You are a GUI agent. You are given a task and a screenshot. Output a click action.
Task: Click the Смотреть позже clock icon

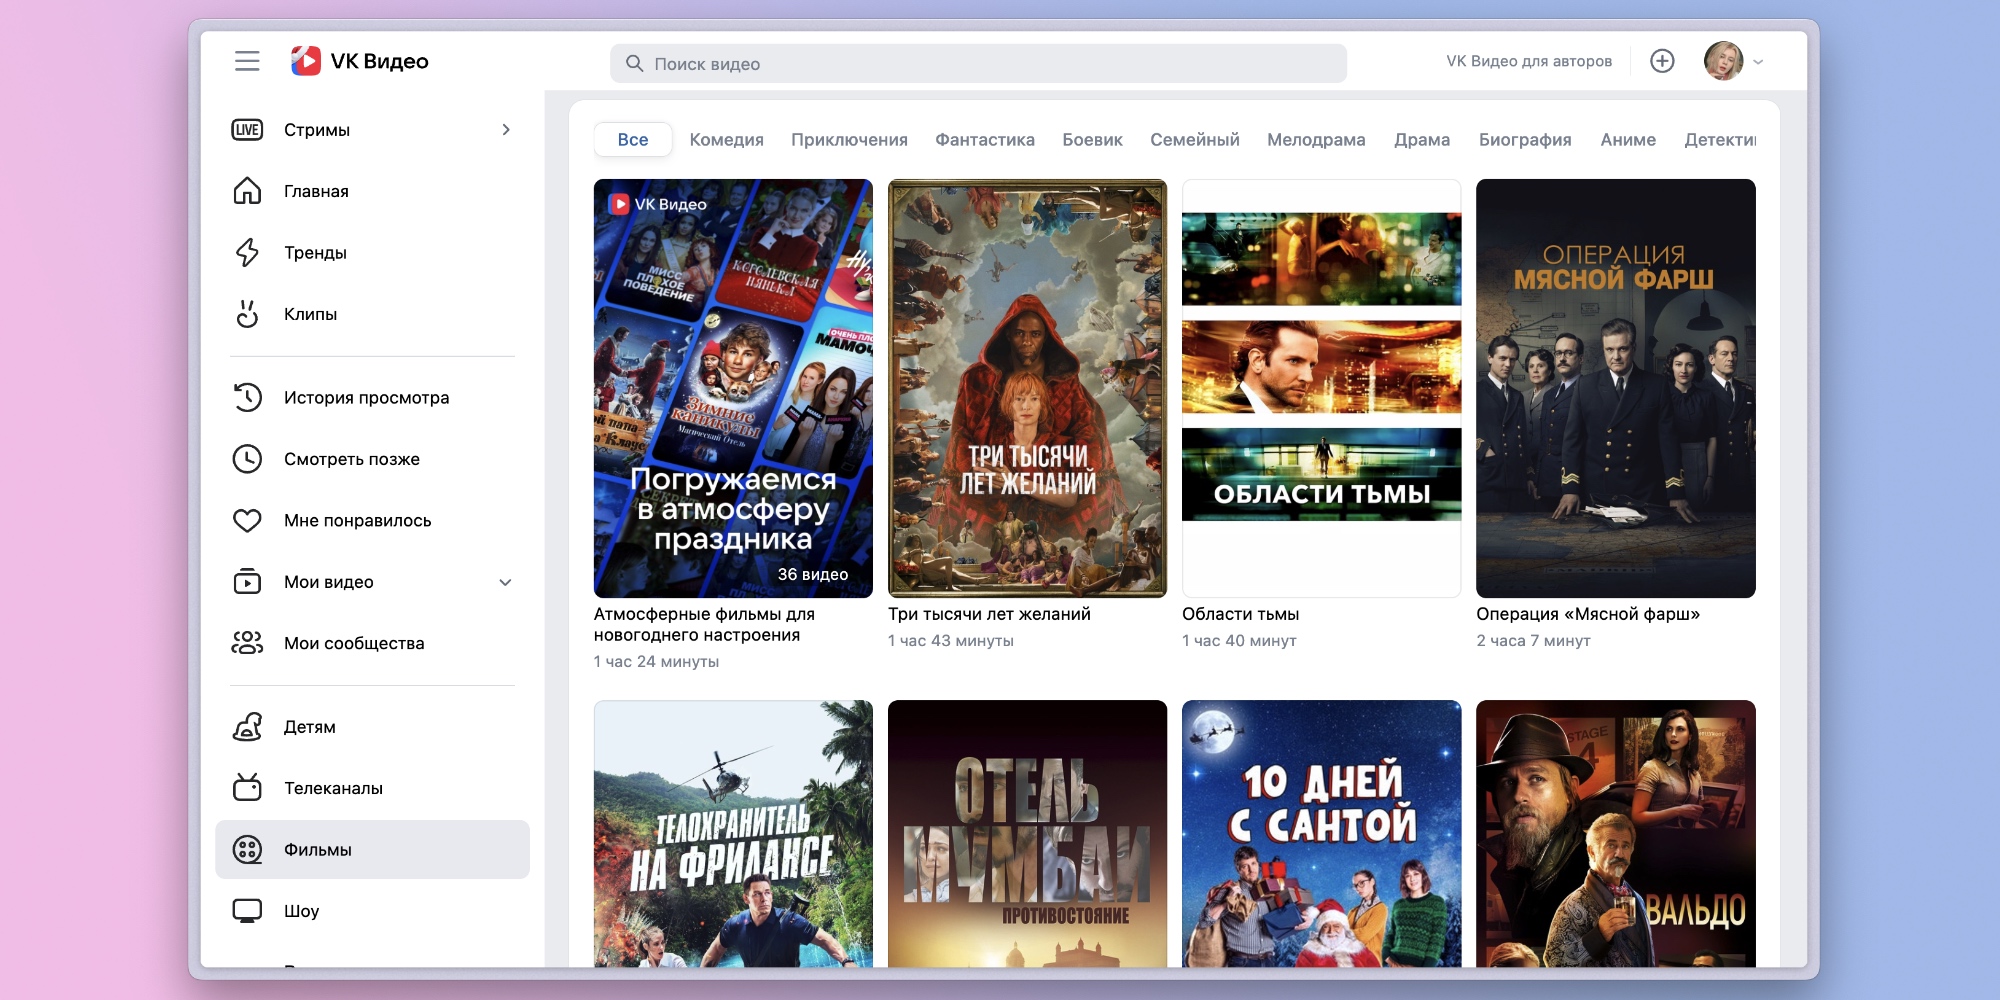pos(247,459)
